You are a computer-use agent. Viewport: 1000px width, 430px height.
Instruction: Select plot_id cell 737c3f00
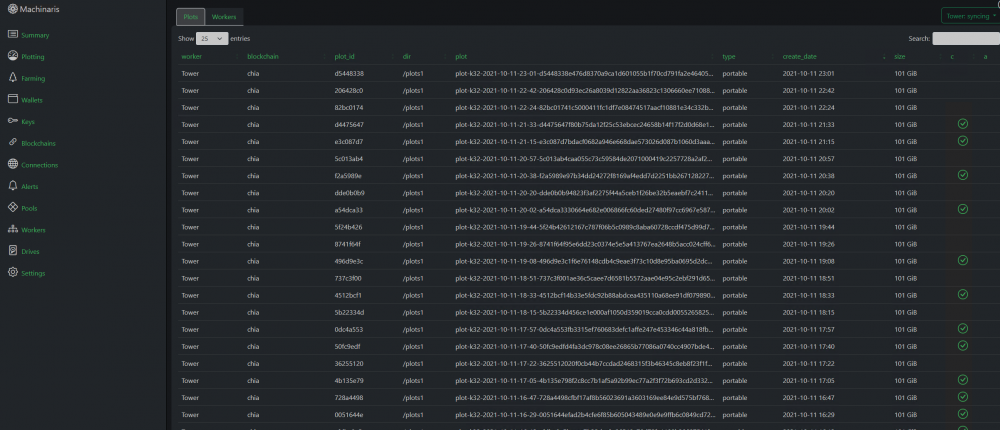(x=348, y=278)
